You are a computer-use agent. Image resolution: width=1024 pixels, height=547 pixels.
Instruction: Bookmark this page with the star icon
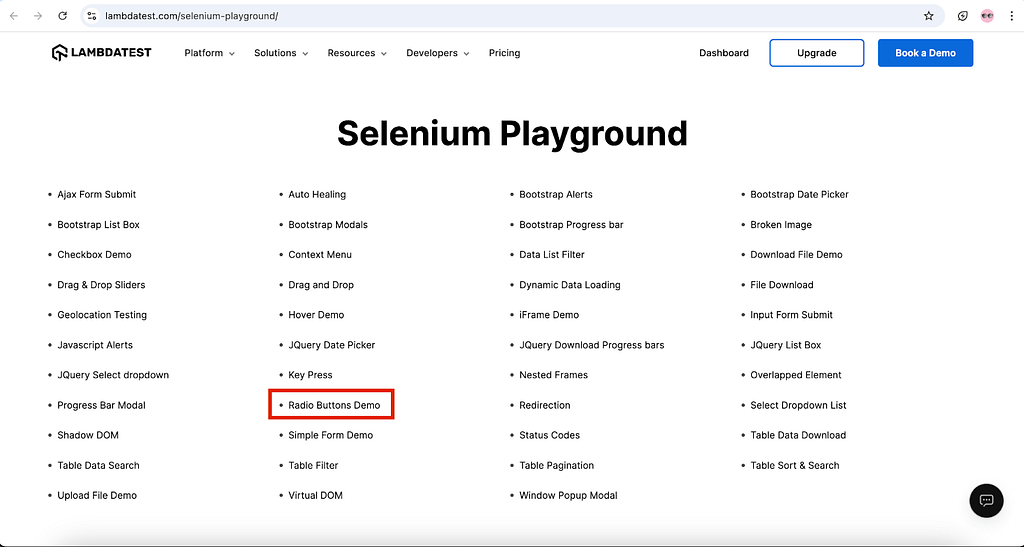[929, 16]
